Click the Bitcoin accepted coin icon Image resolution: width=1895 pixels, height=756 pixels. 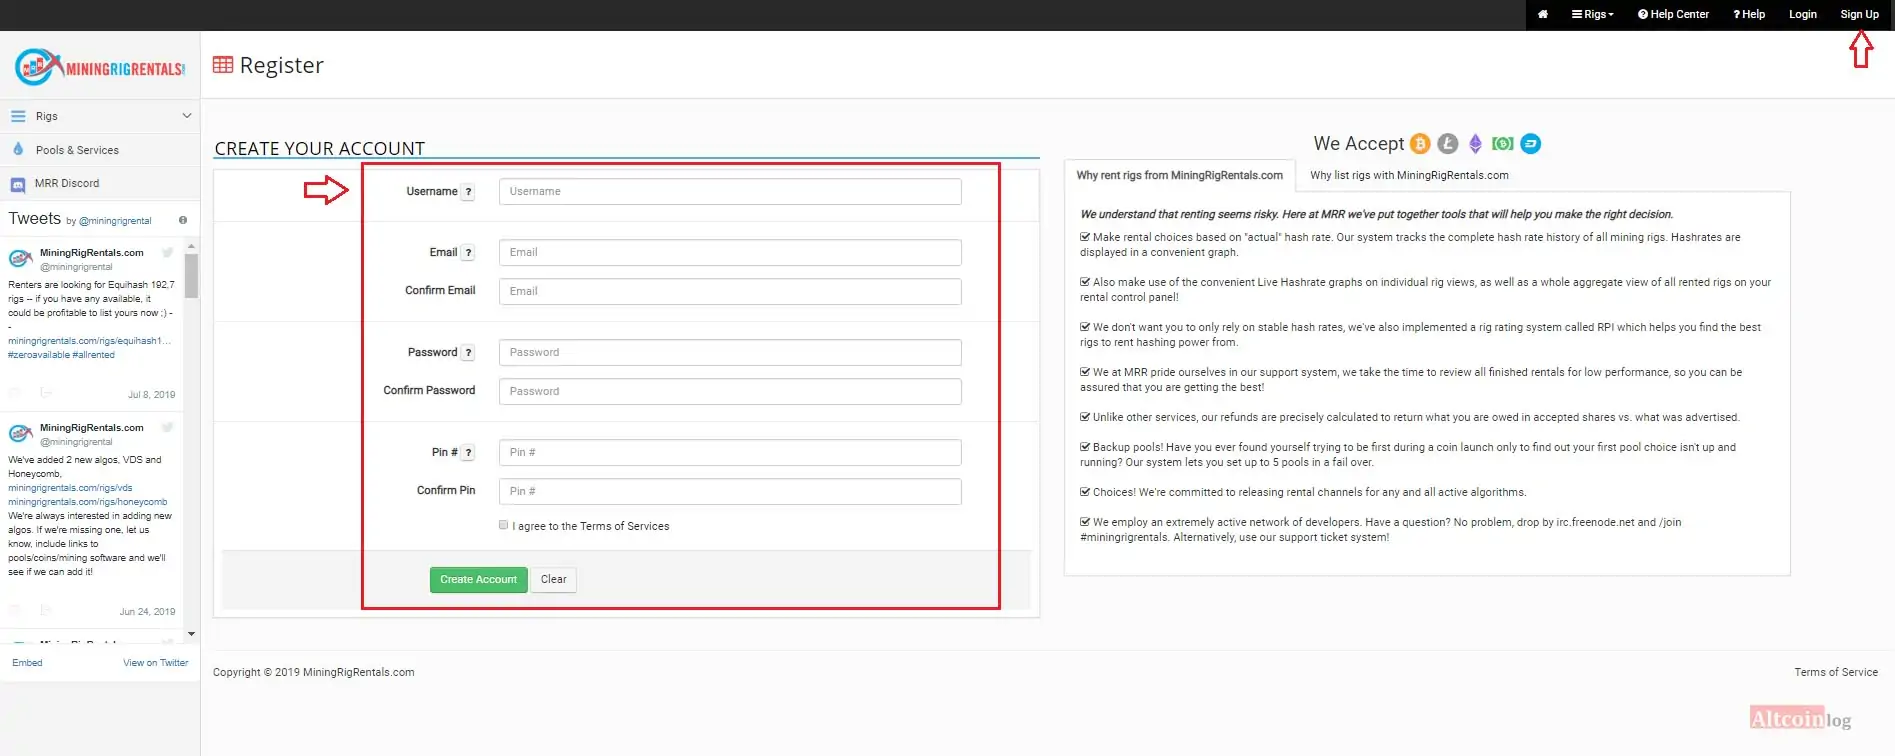click(x=1420, y=144)
